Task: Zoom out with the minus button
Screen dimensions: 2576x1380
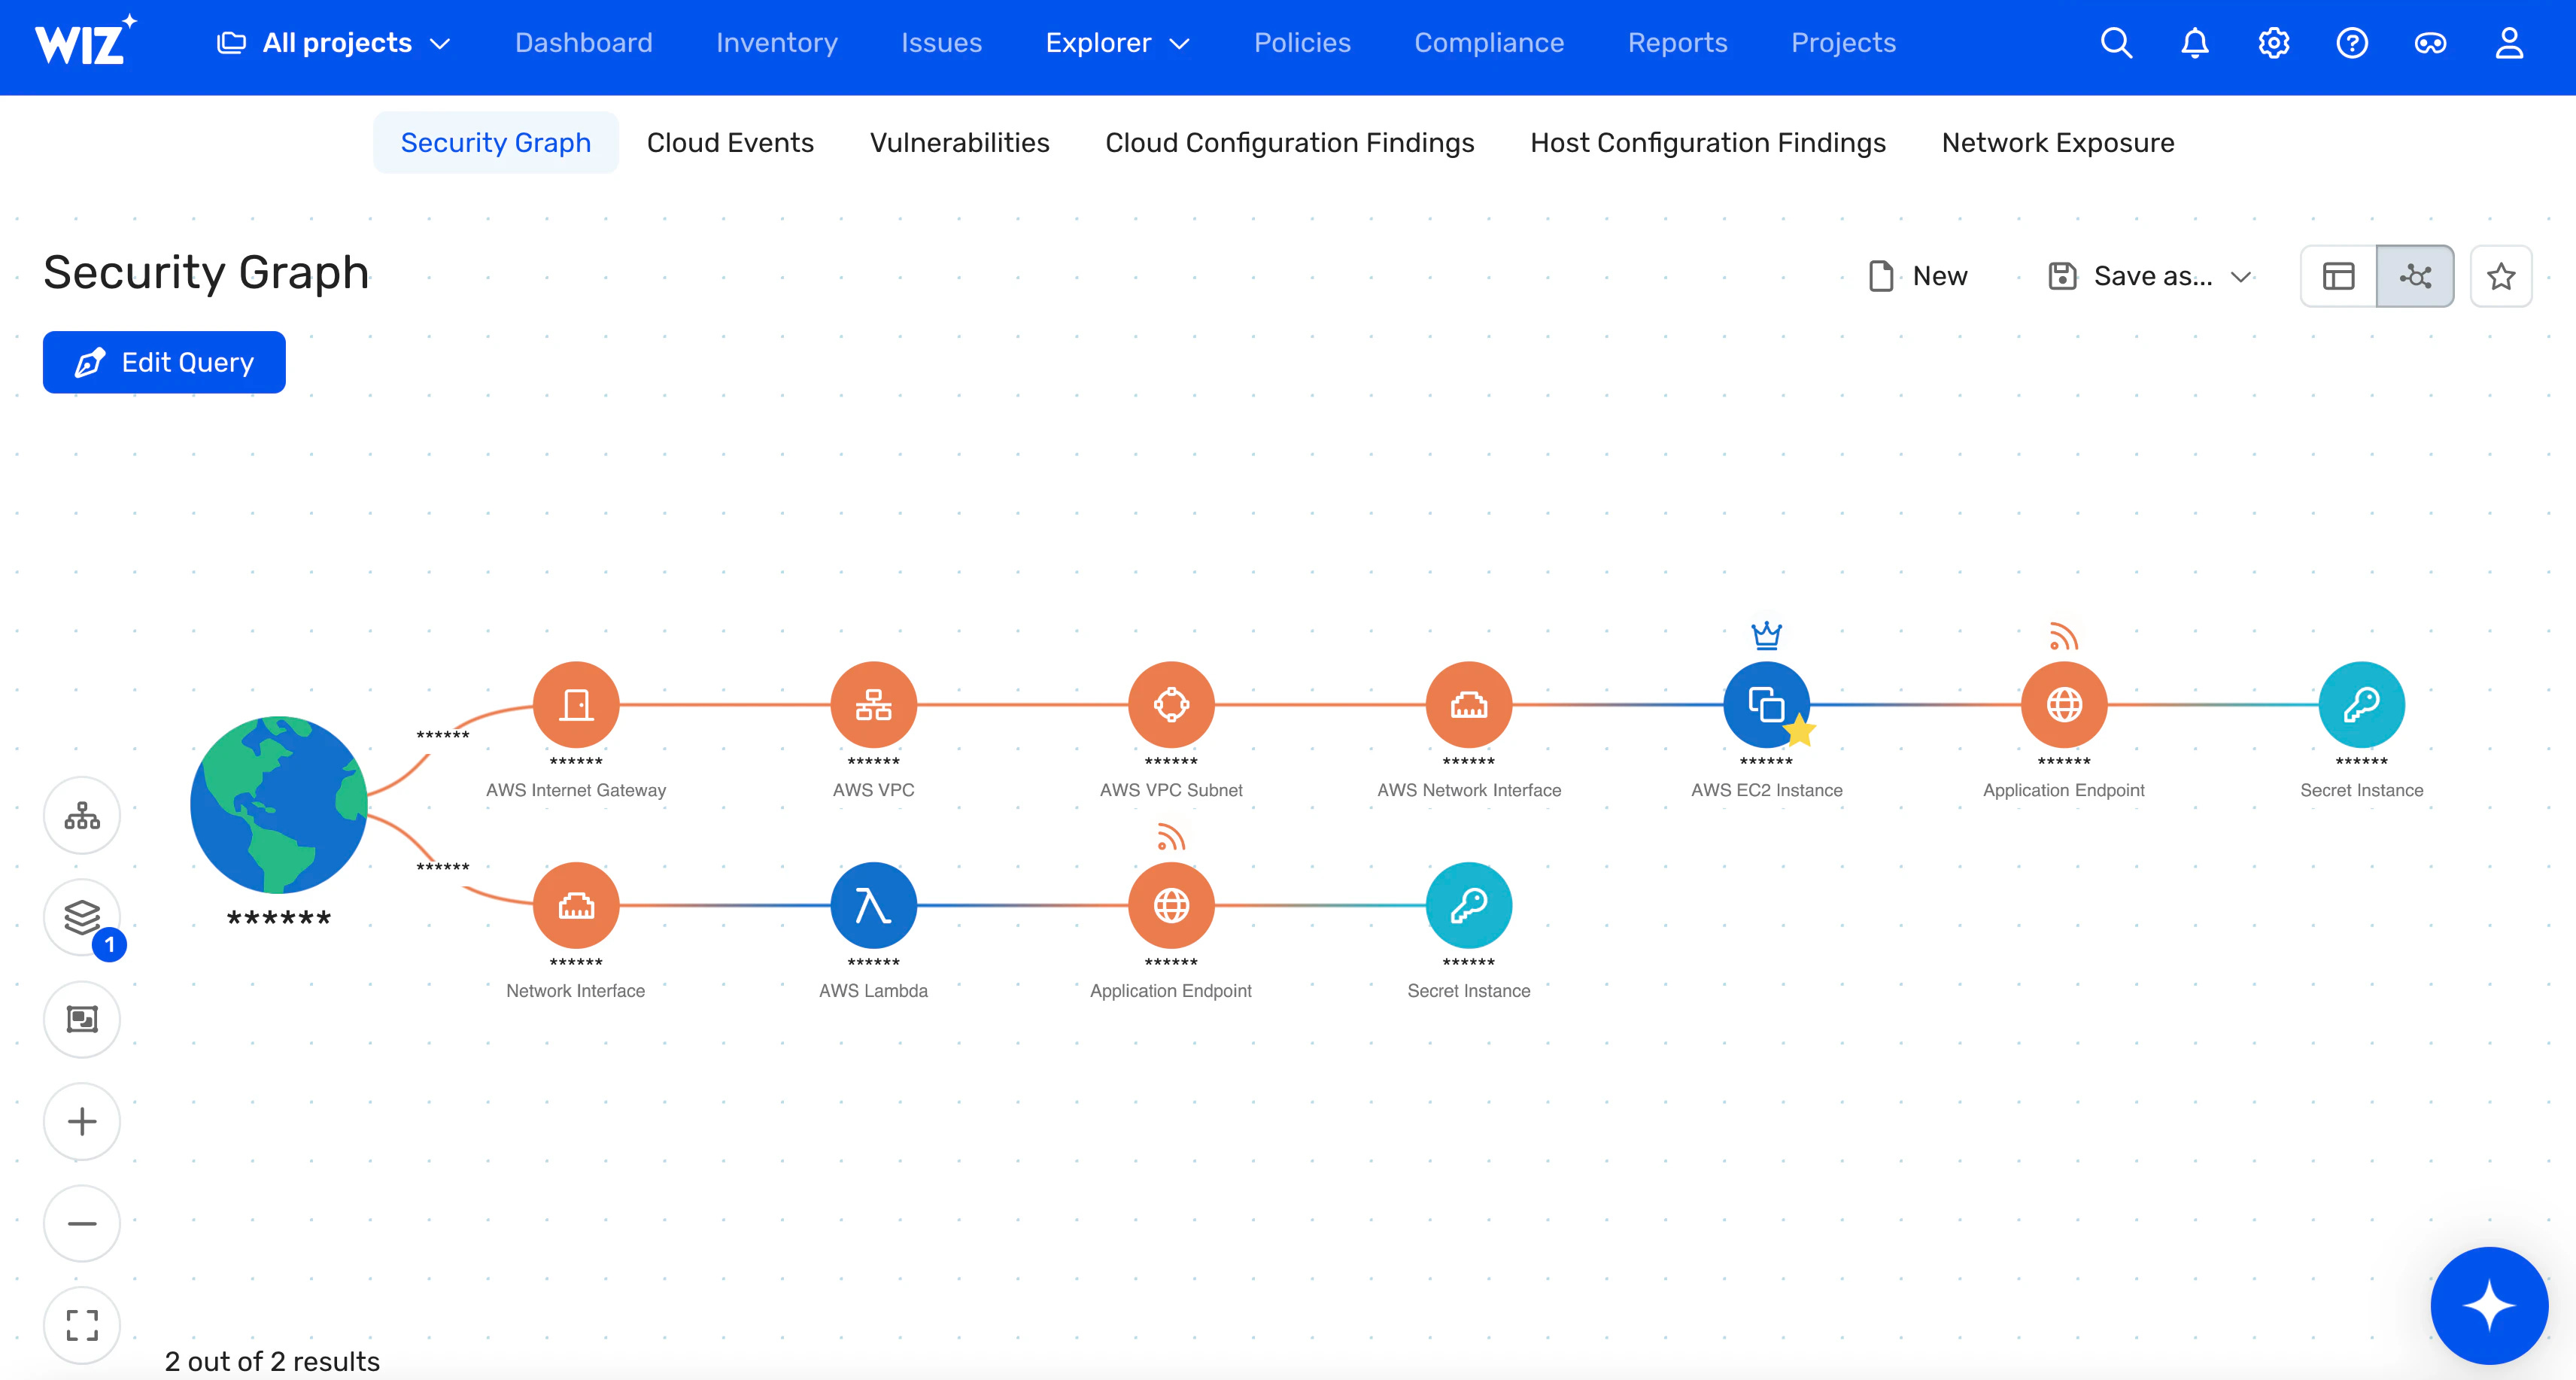Action: (x=82, y=1223)
